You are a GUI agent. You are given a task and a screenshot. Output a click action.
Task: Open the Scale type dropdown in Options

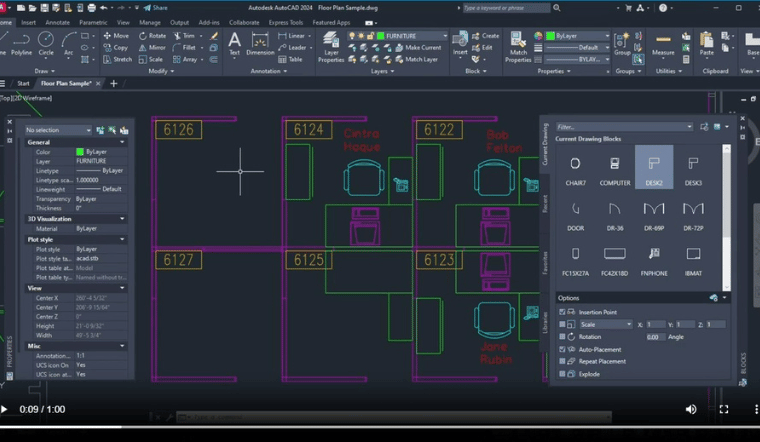click(606, 324)
